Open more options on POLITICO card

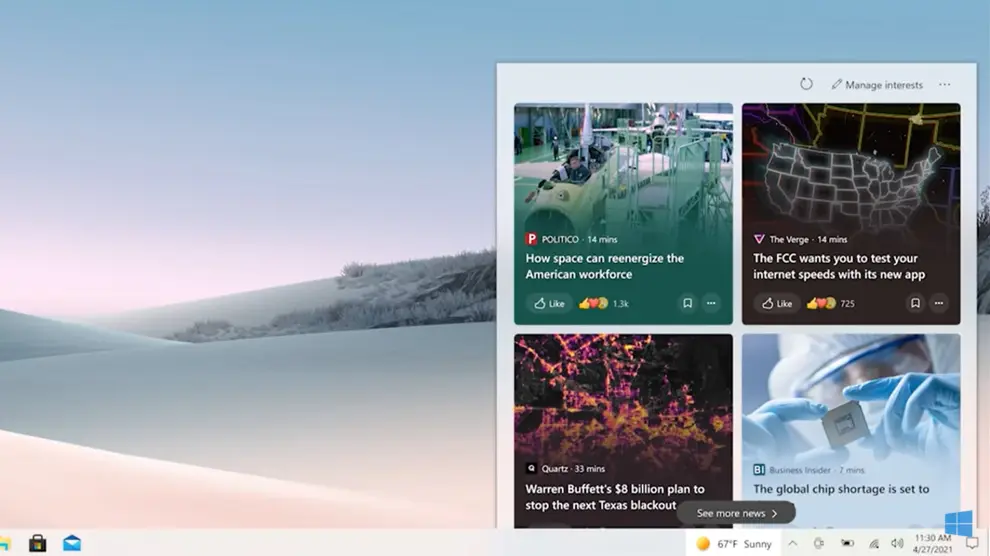point(711,303)
